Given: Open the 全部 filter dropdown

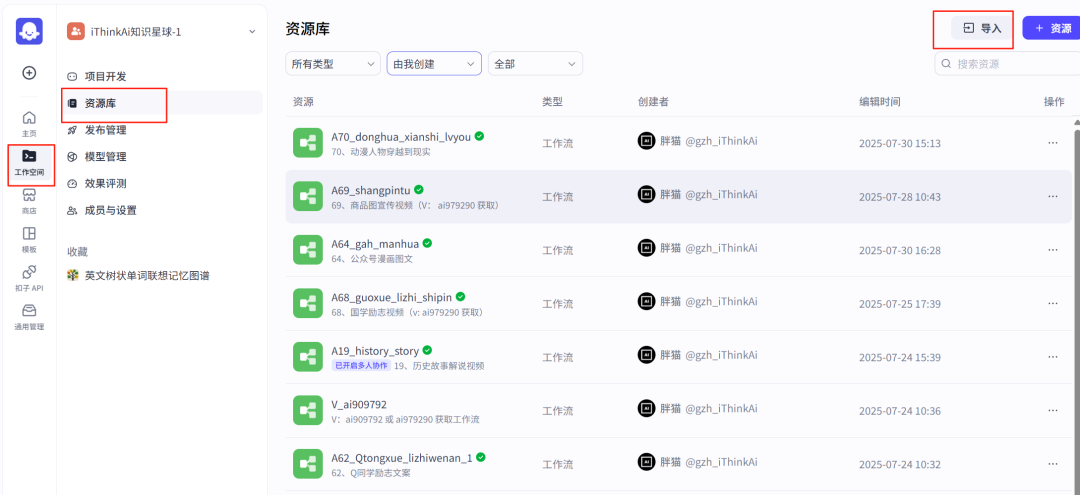Looking at the screenshot, I should coord(535,63).
